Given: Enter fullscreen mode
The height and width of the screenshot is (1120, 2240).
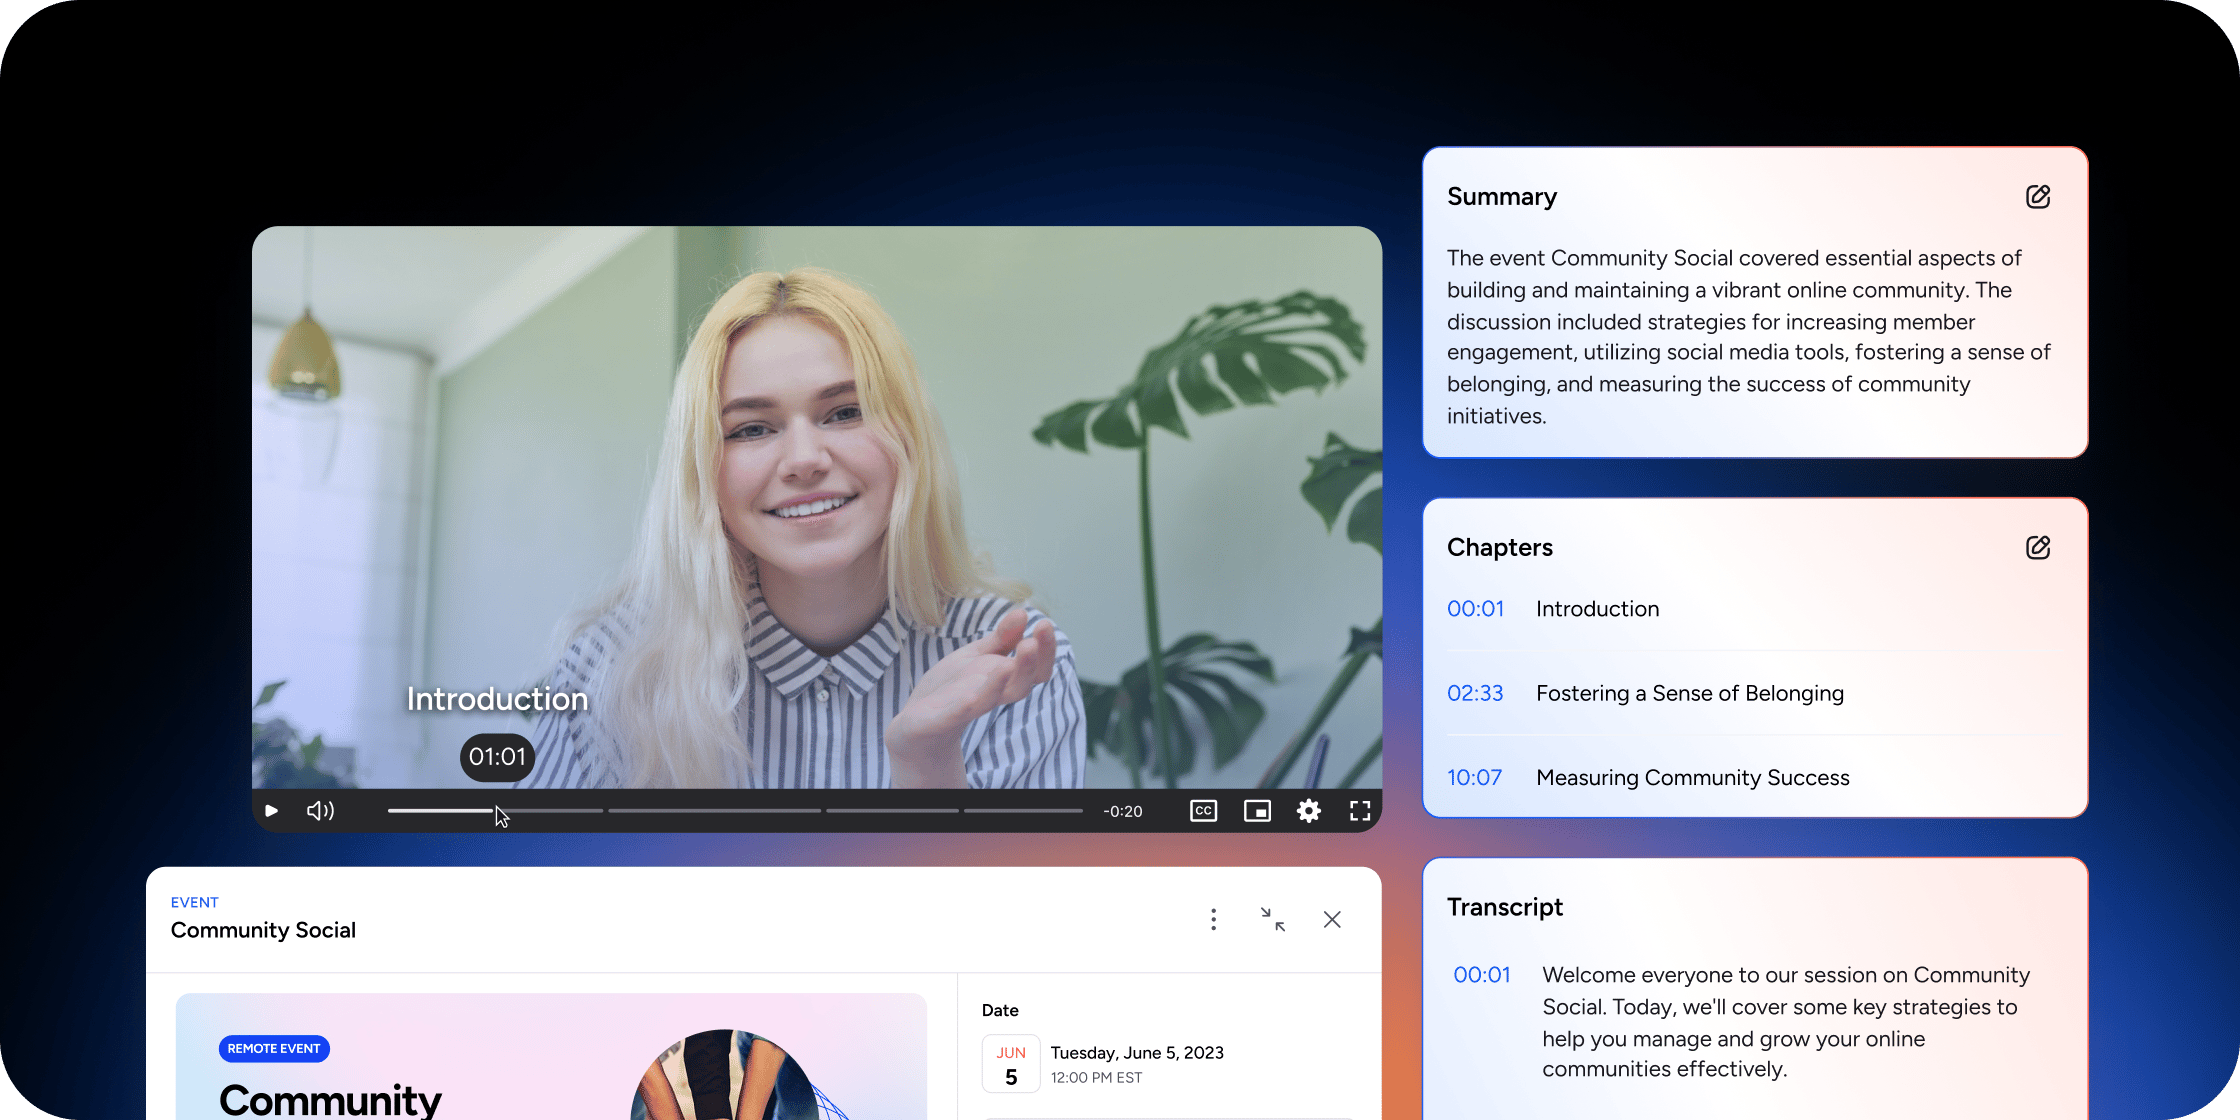Looking at the screenshot, I should point(1360,811).
